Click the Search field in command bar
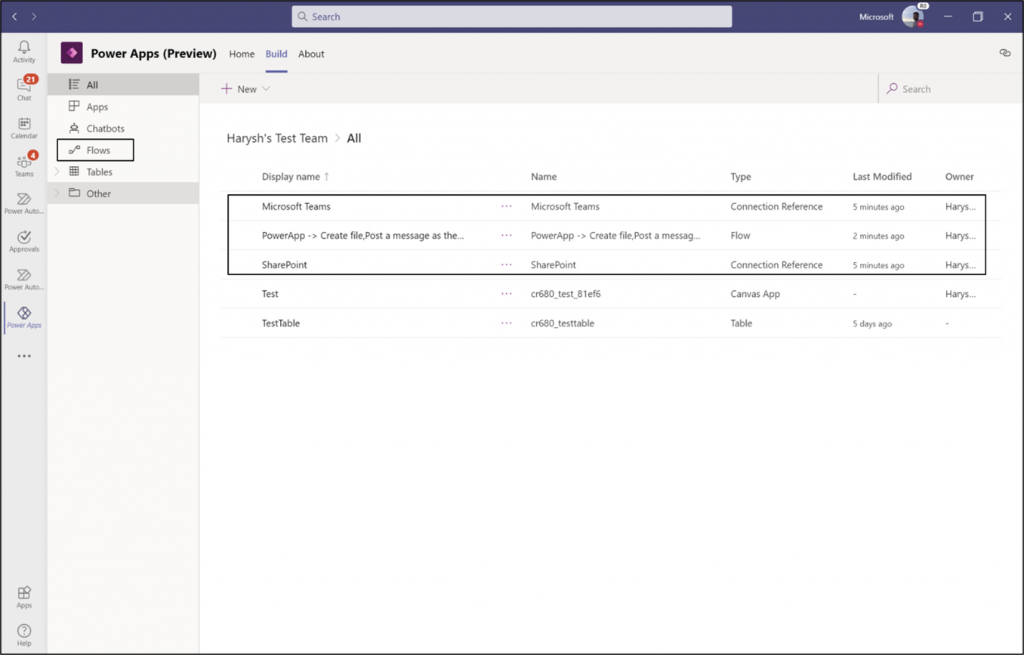 pyautogui.click(x=950, y=89)
